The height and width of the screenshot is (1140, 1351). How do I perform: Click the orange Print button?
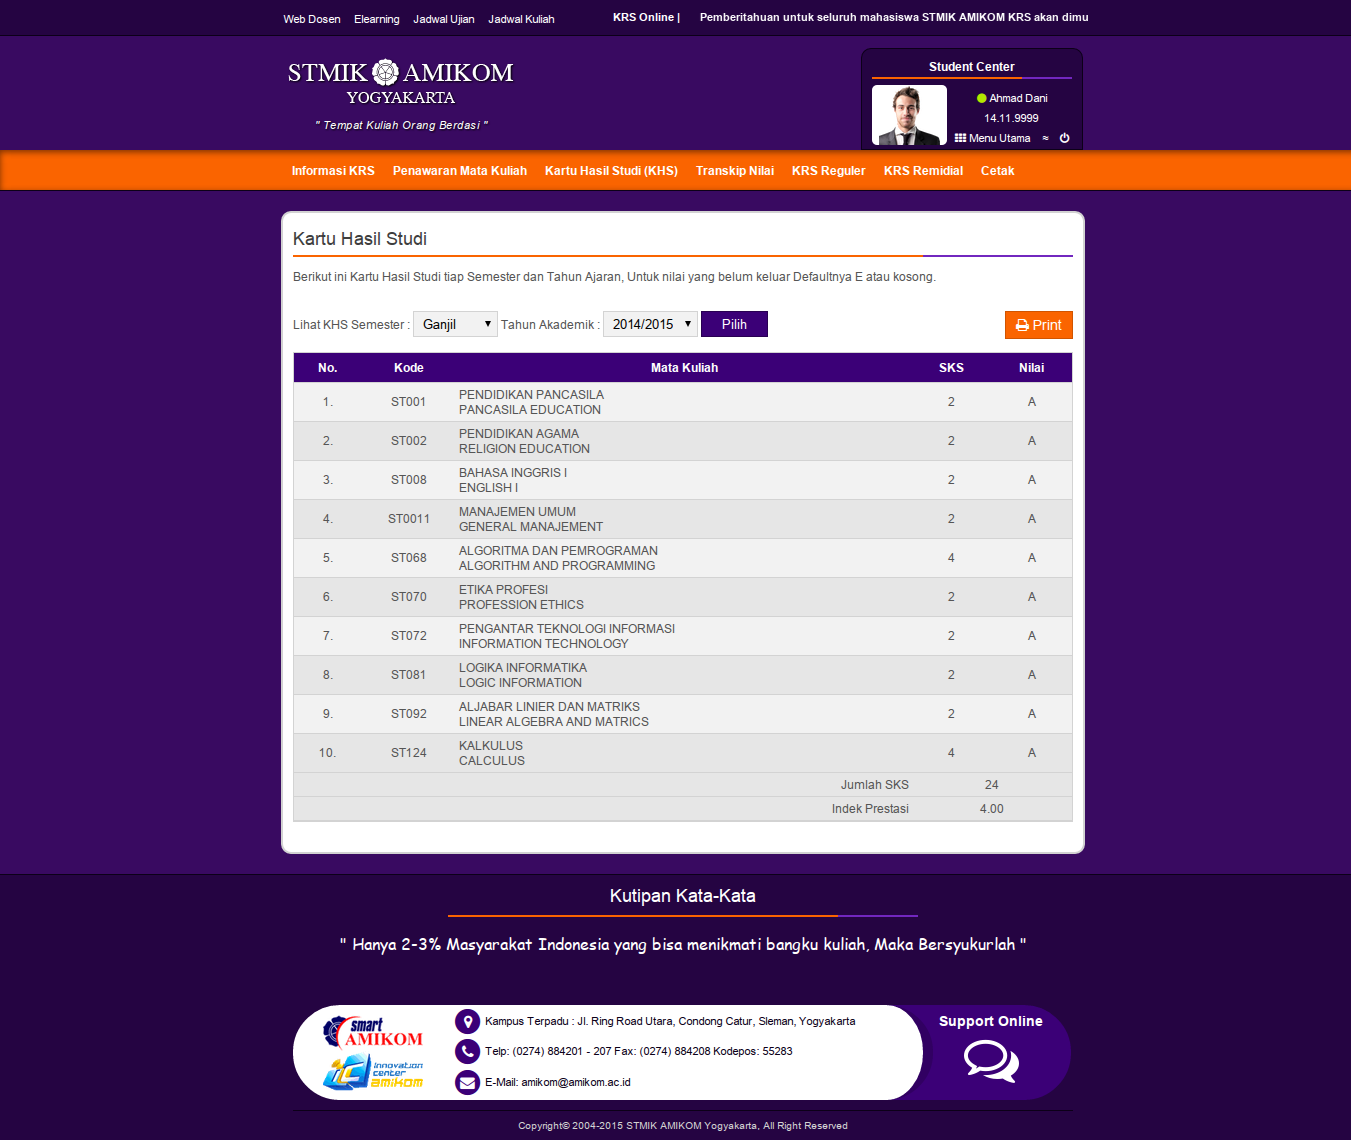point(1038,325)
